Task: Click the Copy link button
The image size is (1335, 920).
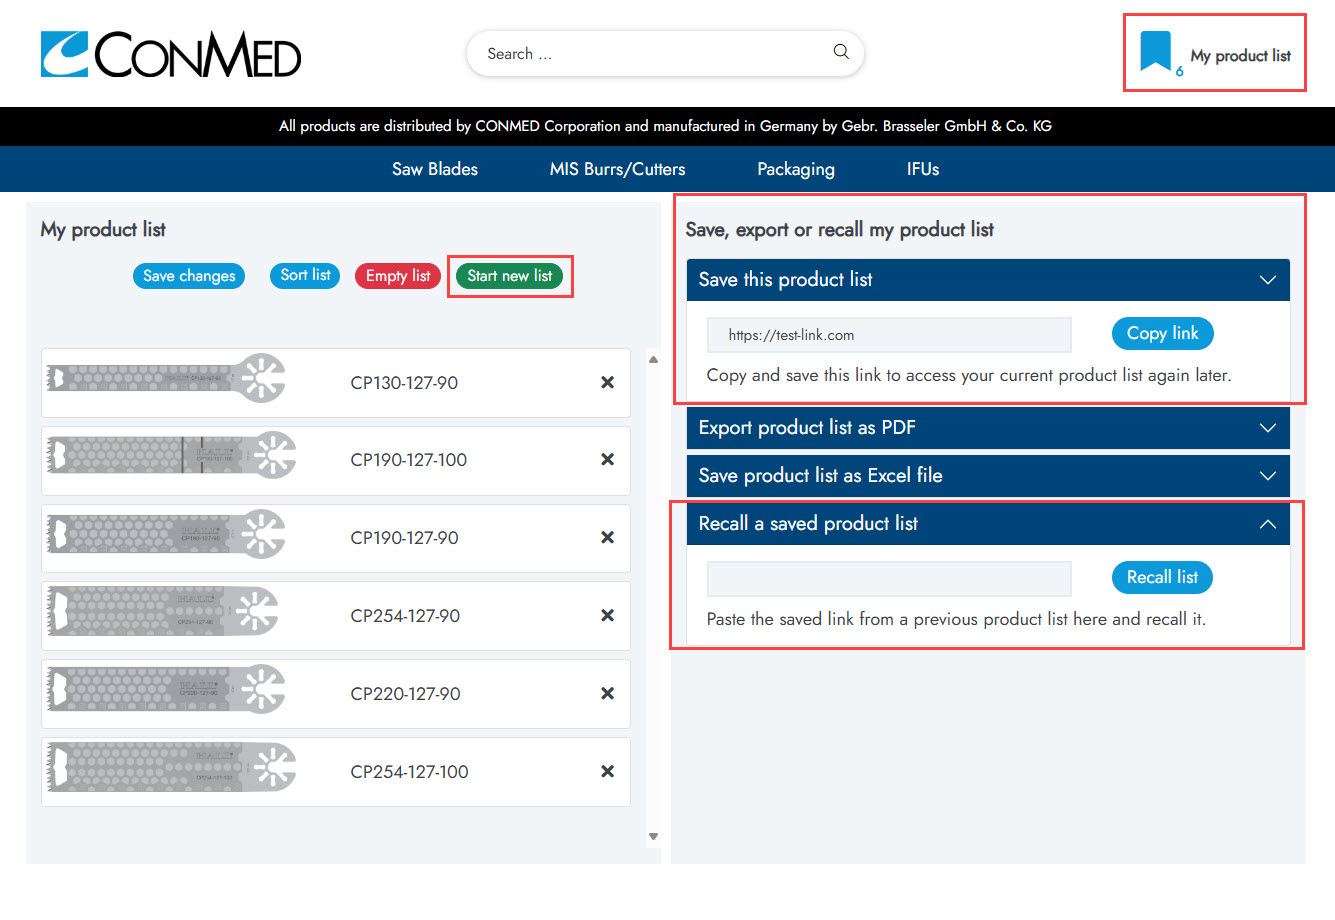Action: pos(1162,333)
